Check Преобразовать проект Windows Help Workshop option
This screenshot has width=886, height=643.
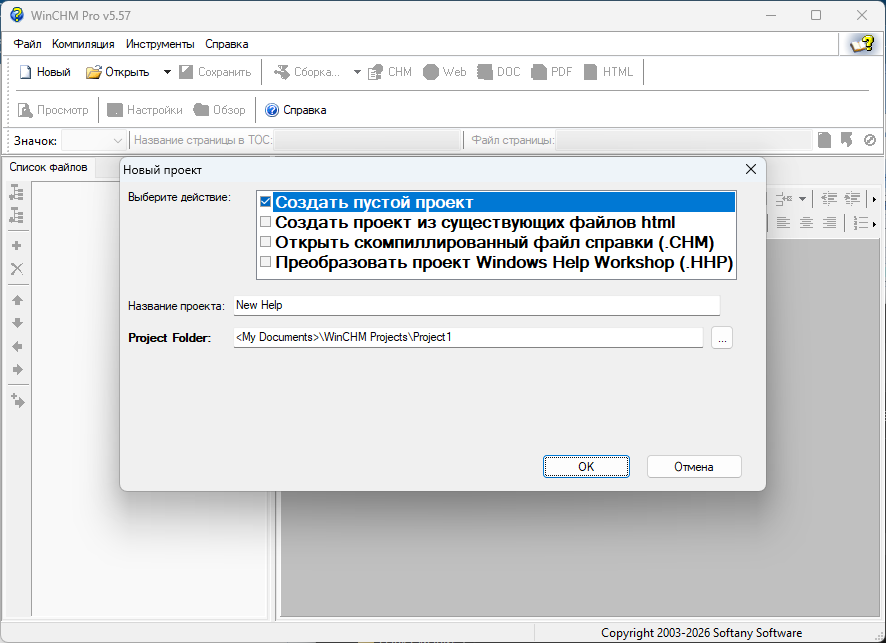click(x=266, y=262)
